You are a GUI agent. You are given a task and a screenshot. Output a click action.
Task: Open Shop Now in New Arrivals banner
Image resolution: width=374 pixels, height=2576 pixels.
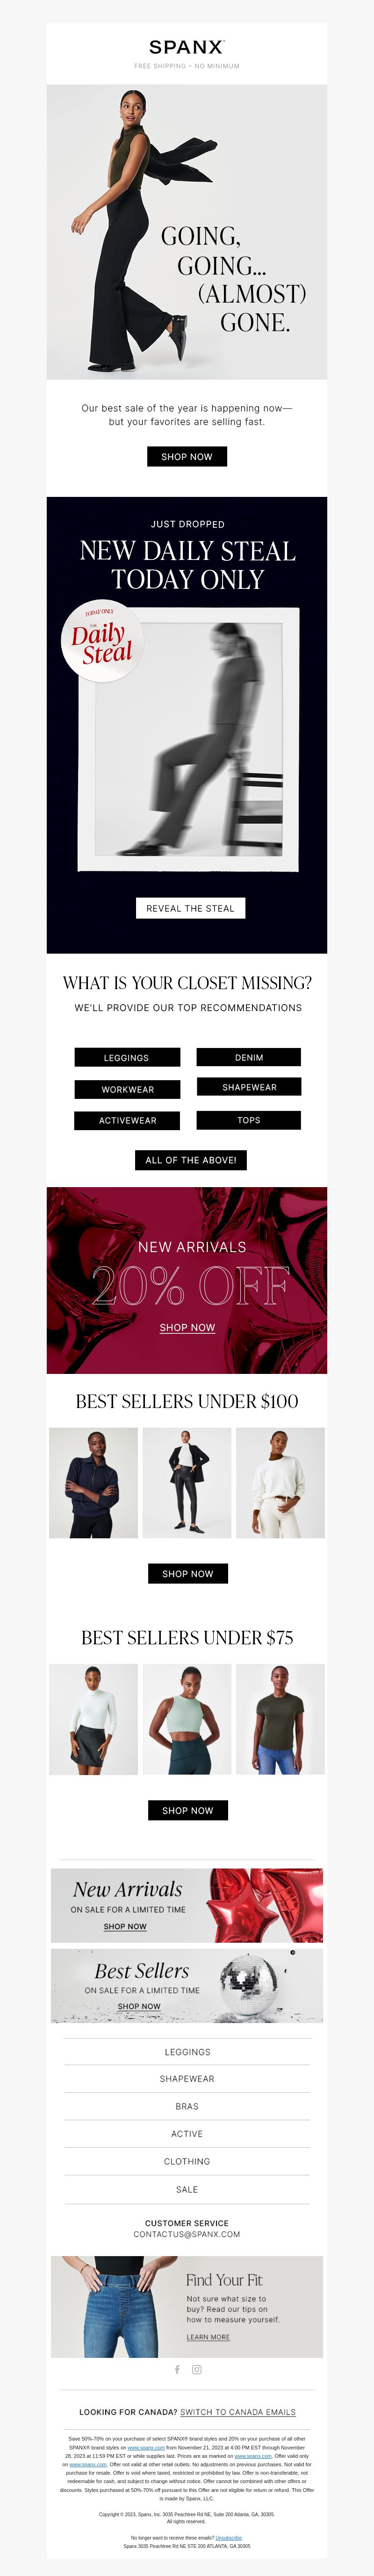125,1927
